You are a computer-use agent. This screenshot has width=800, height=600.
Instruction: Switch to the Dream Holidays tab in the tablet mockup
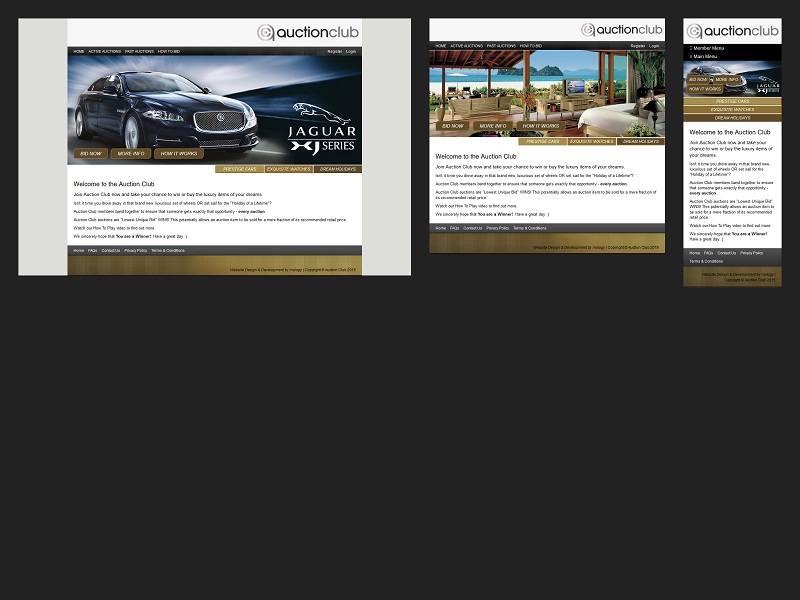coord(641,142)
